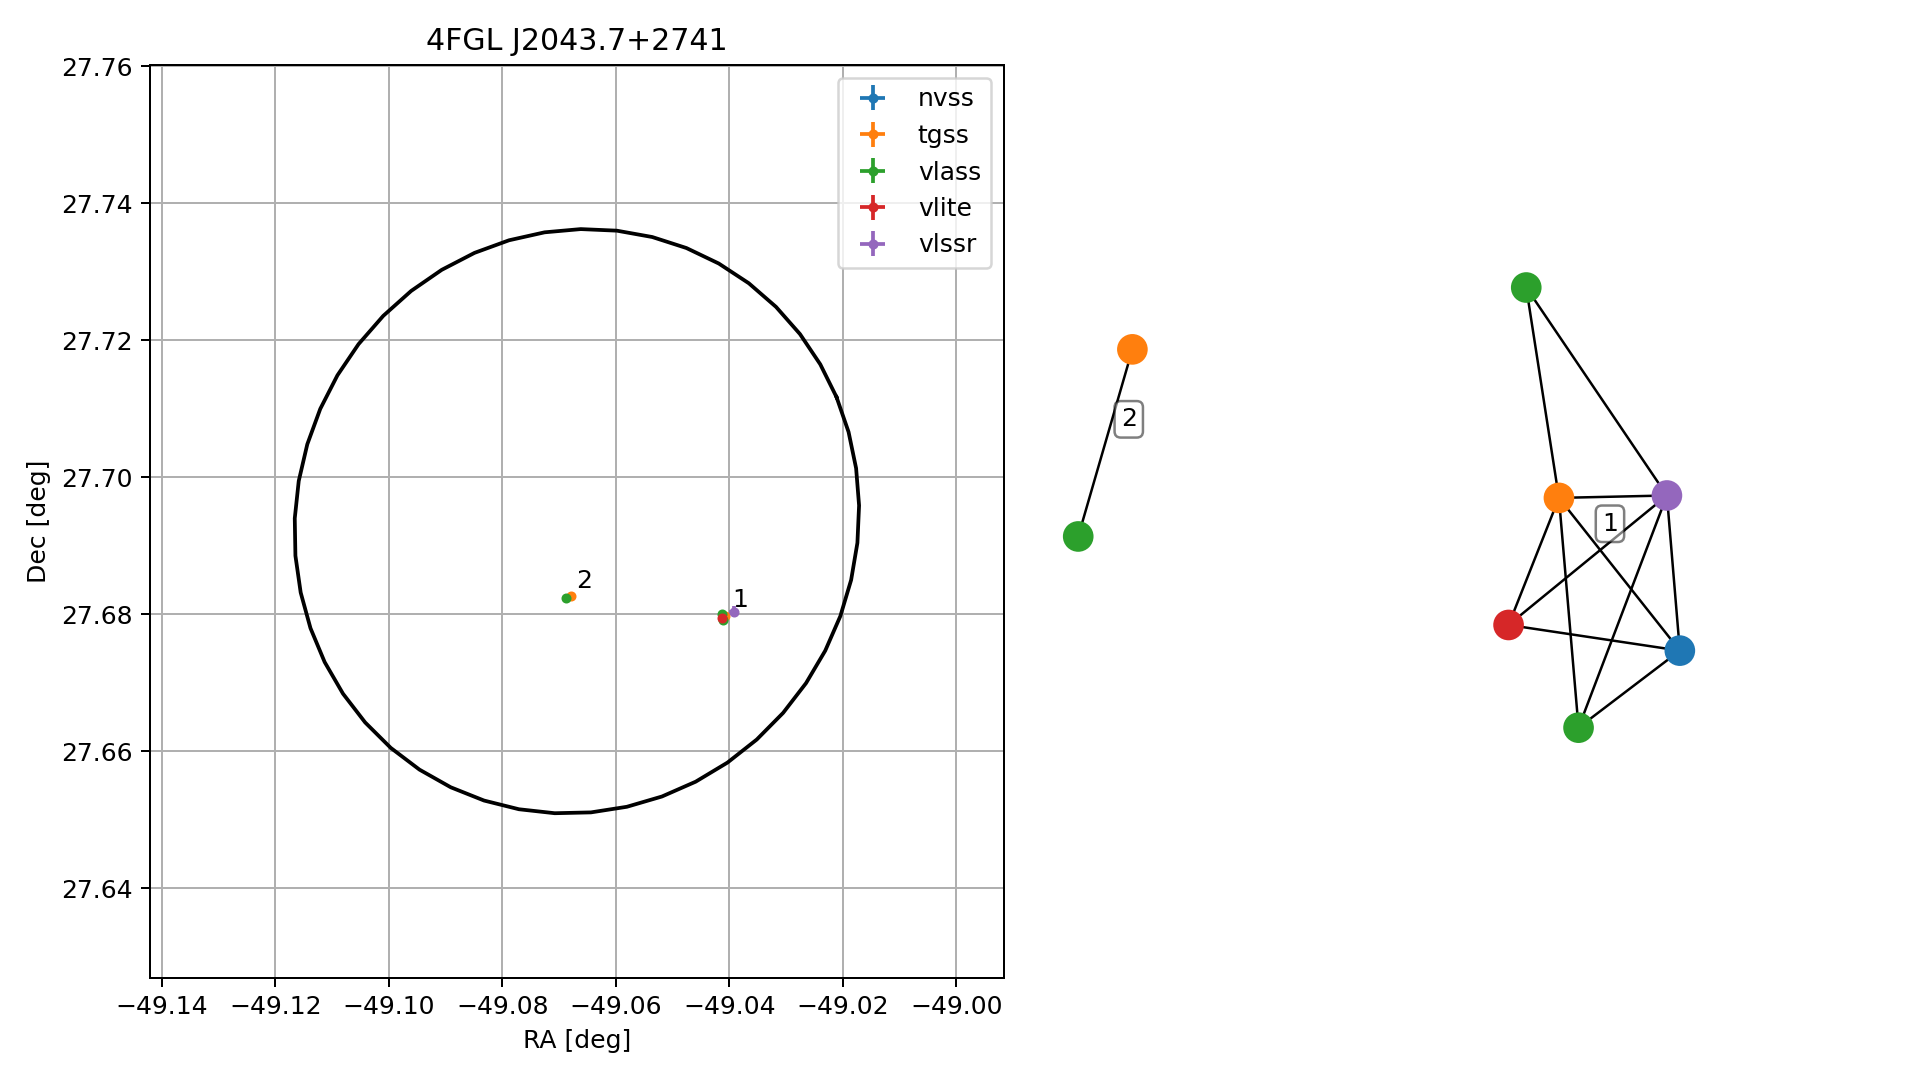The height and width of the screenshot is (1080, 1919).
Task: Select the blue node in graph cluster 1
Action: click(1679, 651)
